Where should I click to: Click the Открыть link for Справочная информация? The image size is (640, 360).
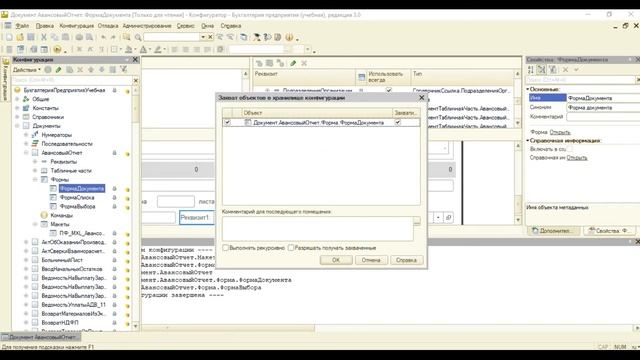coord(577,158)
